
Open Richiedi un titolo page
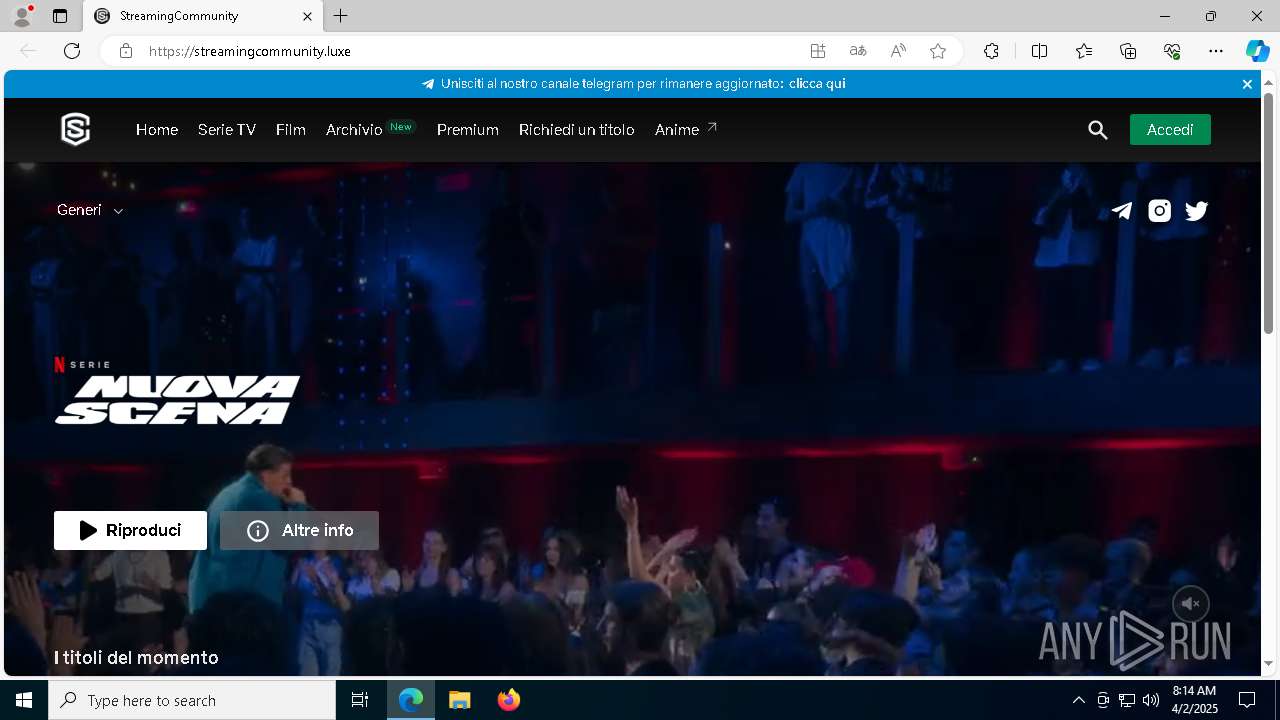click(x=577, y=130)
